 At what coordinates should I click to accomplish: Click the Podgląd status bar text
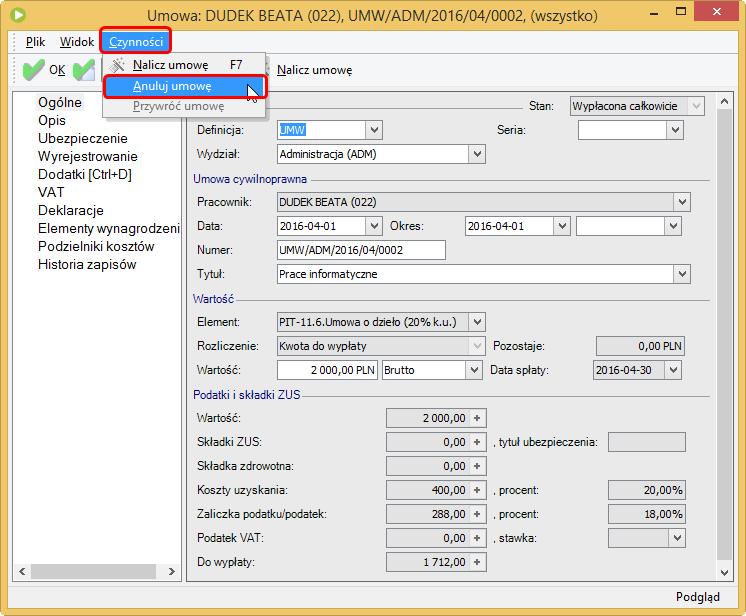[697, 597]
